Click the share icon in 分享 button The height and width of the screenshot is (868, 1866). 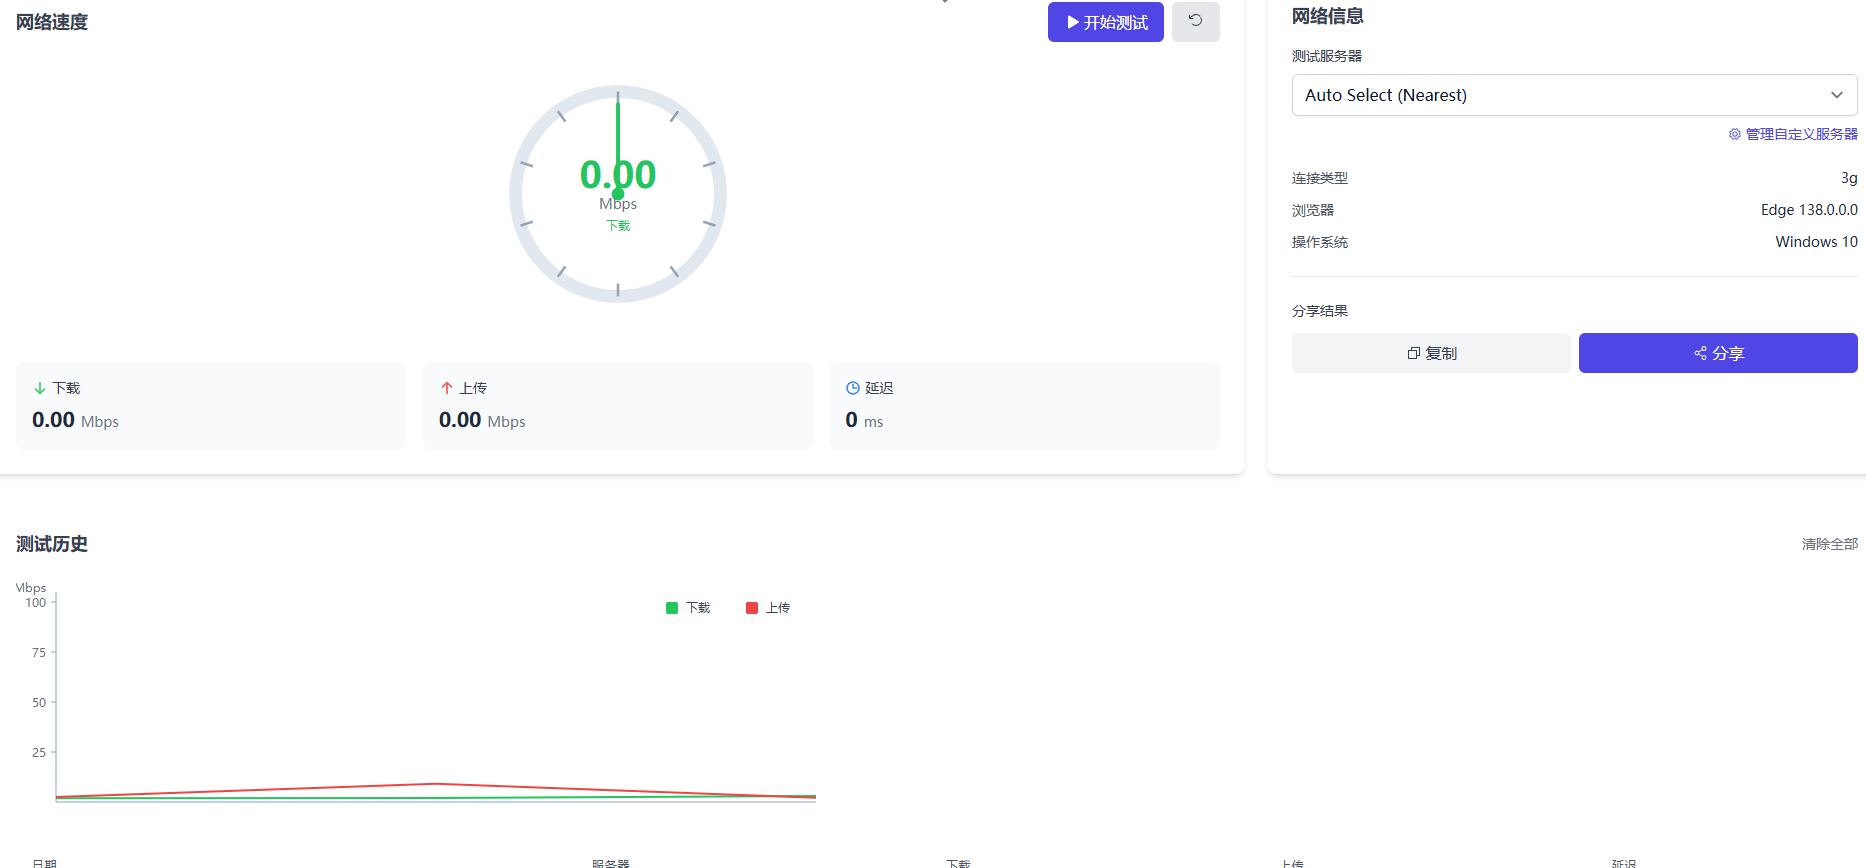click(x=1700, y=353)
